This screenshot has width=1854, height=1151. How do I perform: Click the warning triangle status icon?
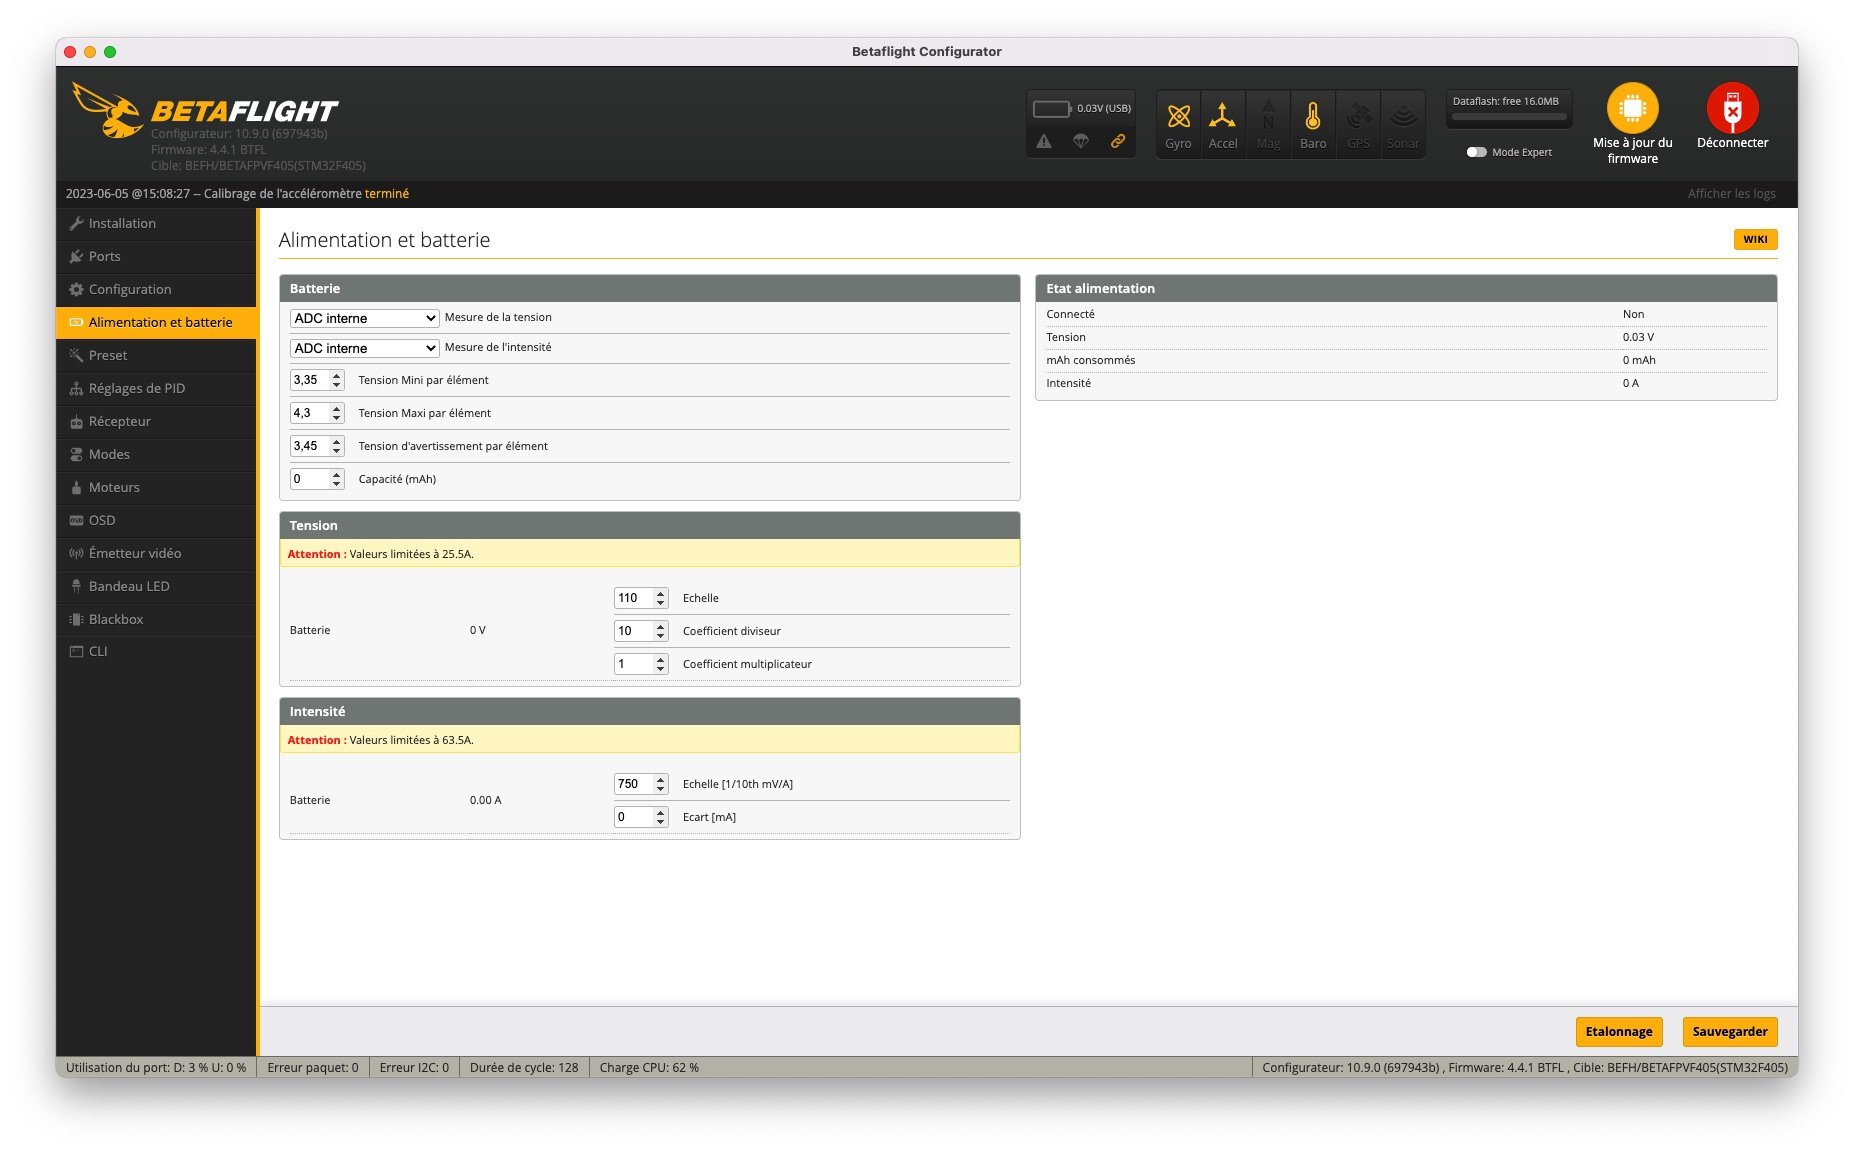(x=1044, y=141)
